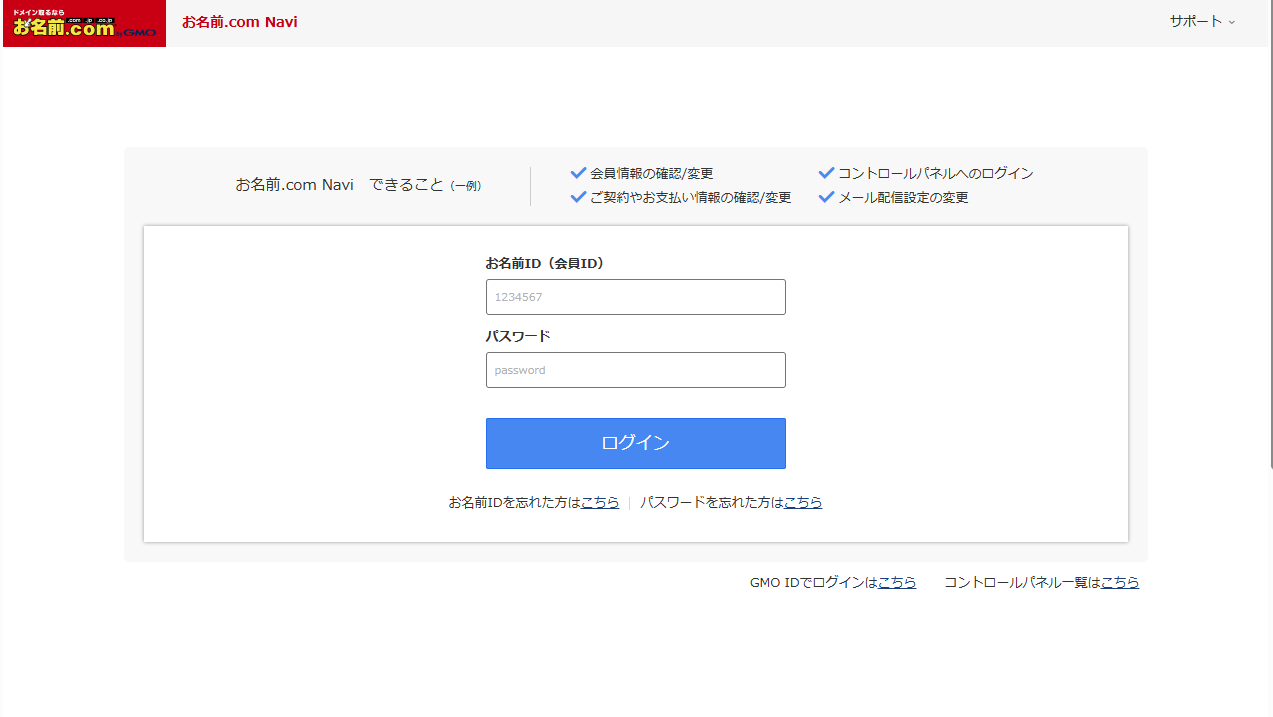Click the お名前ID（会員ID） field label
Image resolution: width=1273 pixels, height=717 pixels.
(x=545, y=264)
